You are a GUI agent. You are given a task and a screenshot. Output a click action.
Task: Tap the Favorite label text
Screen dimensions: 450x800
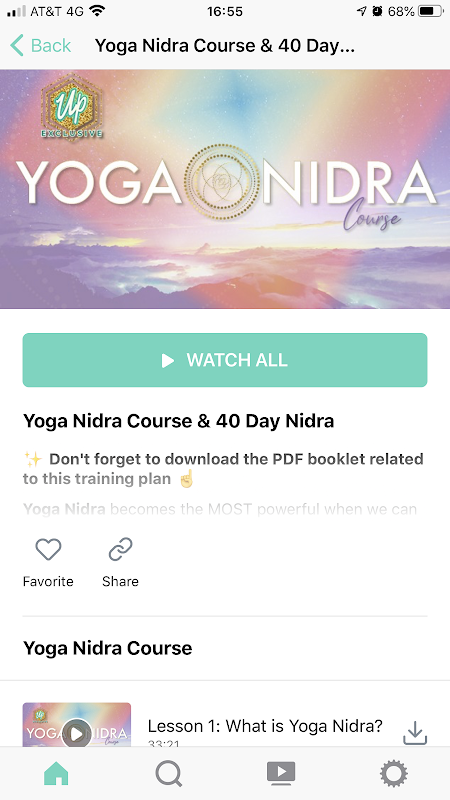[48, 581]
